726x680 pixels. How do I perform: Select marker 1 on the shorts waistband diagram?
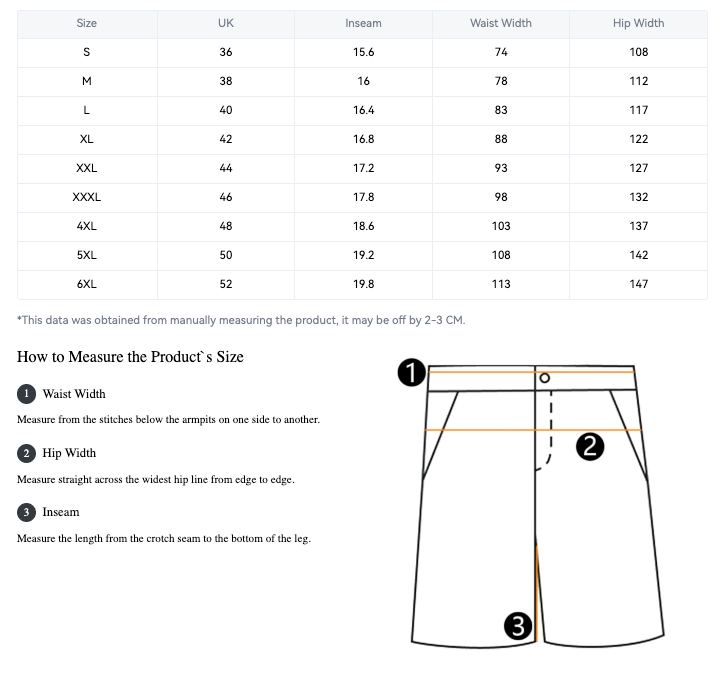click(x=412, y=374)
